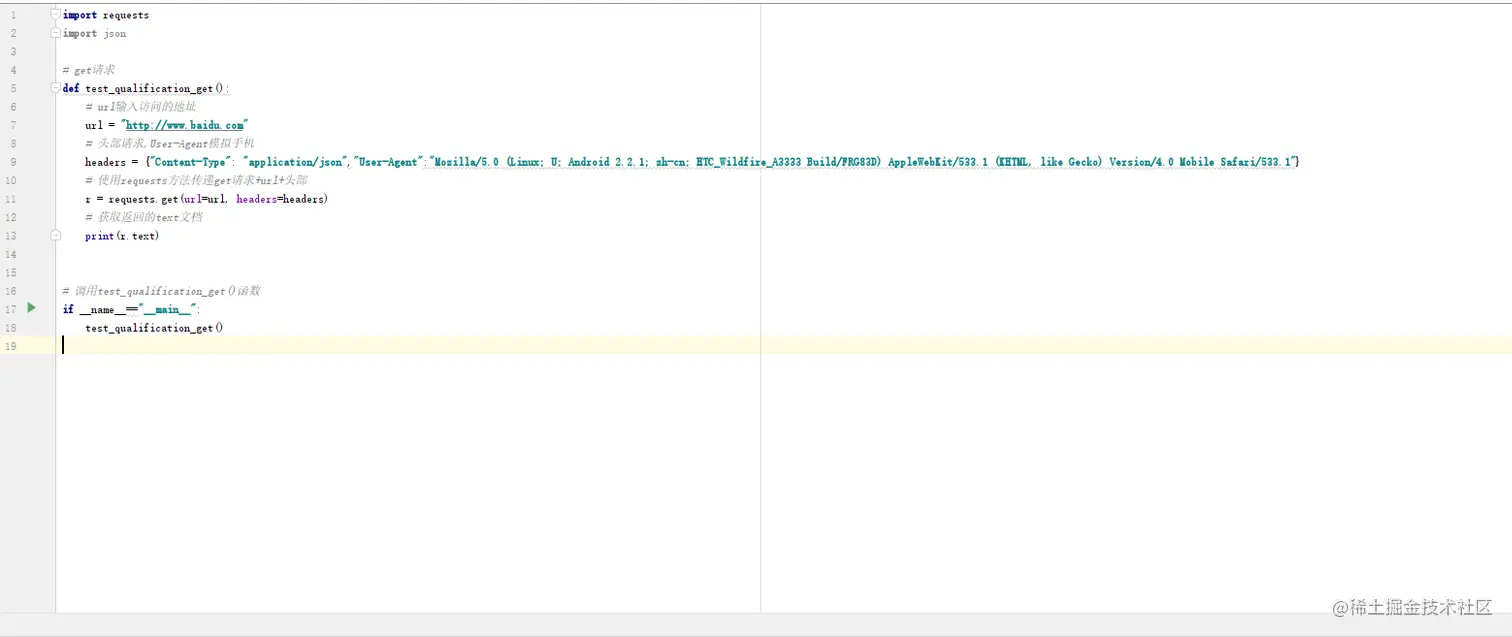
Task: Click line number 9 in the gutter
Action: (x=13, y=162)
